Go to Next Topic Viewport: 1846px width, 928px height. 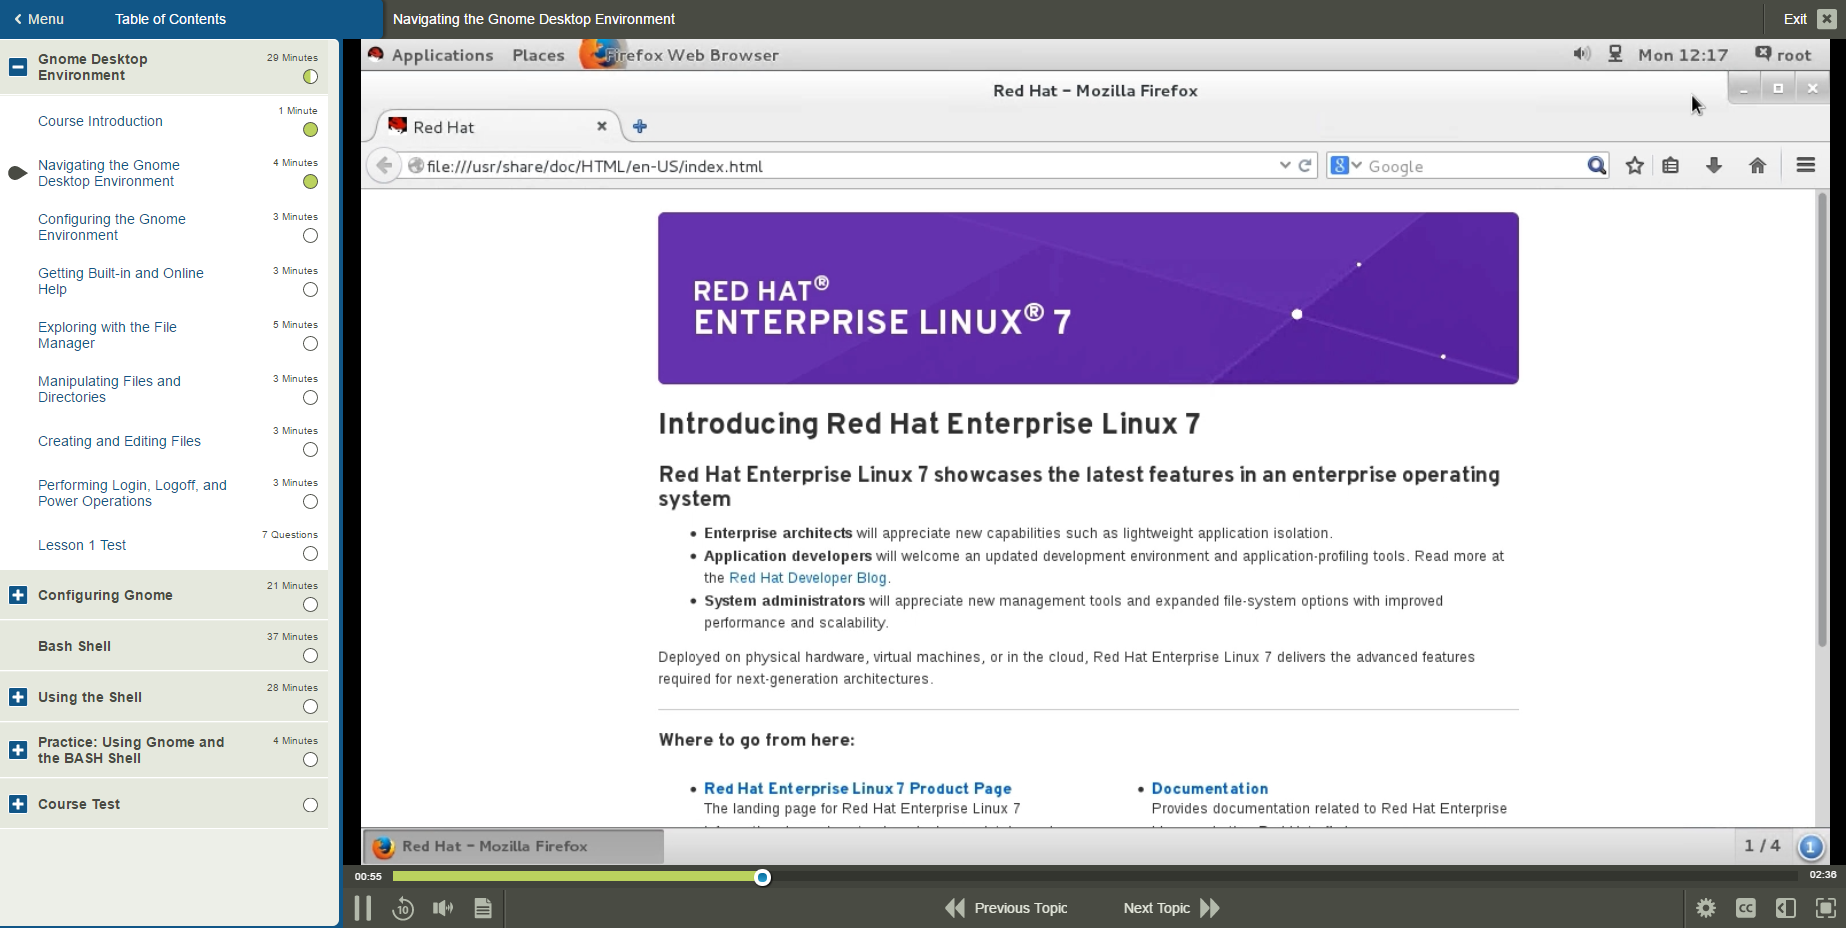point(1170,908)
